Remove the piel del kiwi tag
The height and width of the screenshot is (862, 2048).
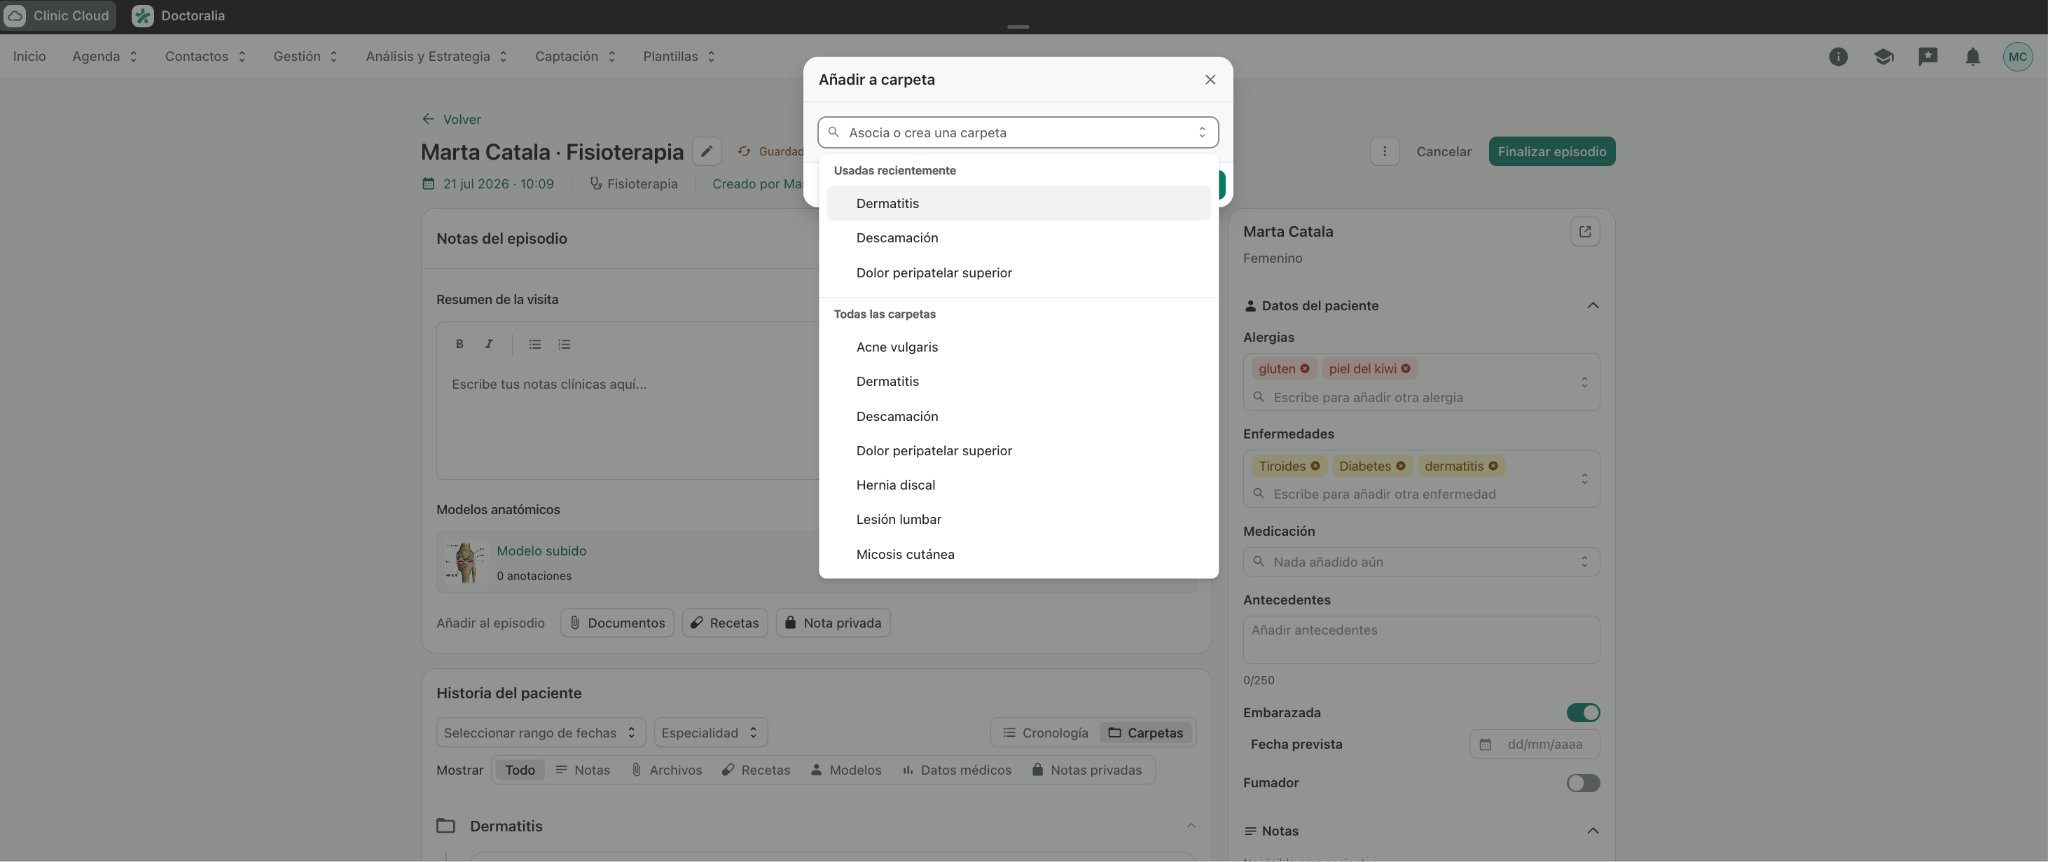pyautogui.click(x=1406, y=369)
